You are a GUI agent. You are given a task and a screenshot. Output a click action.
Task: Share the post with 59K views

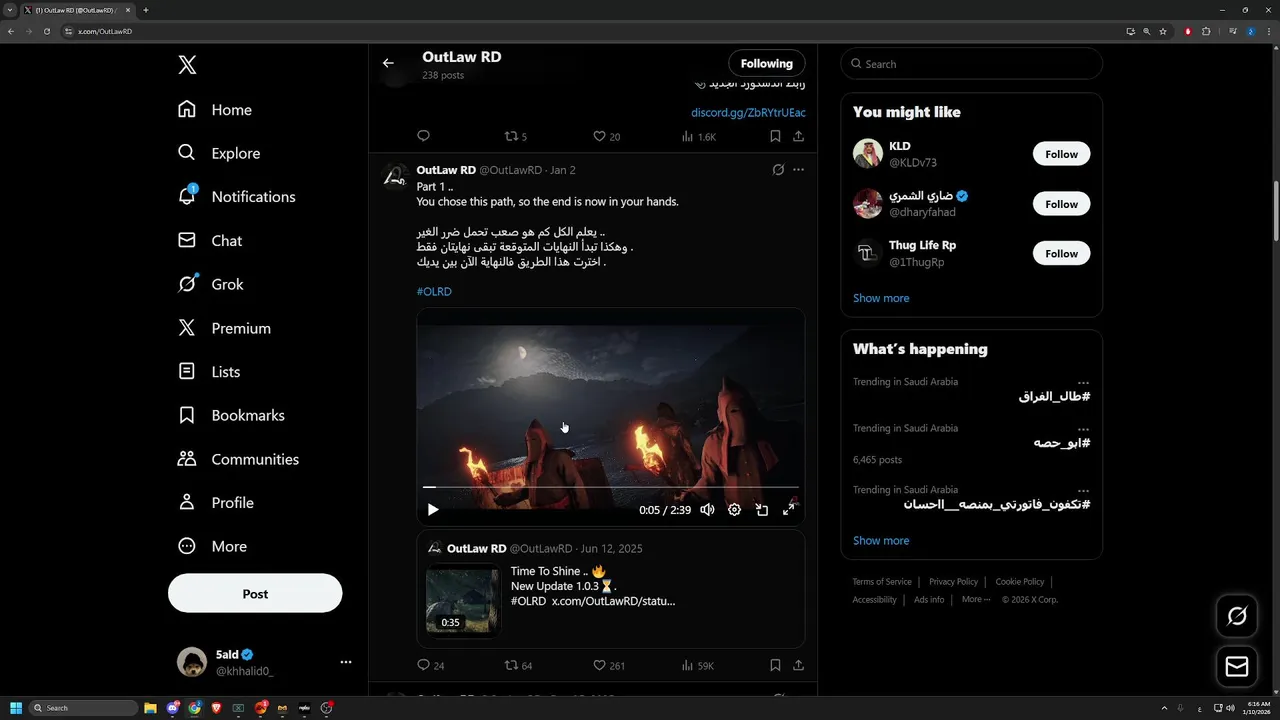798,665
